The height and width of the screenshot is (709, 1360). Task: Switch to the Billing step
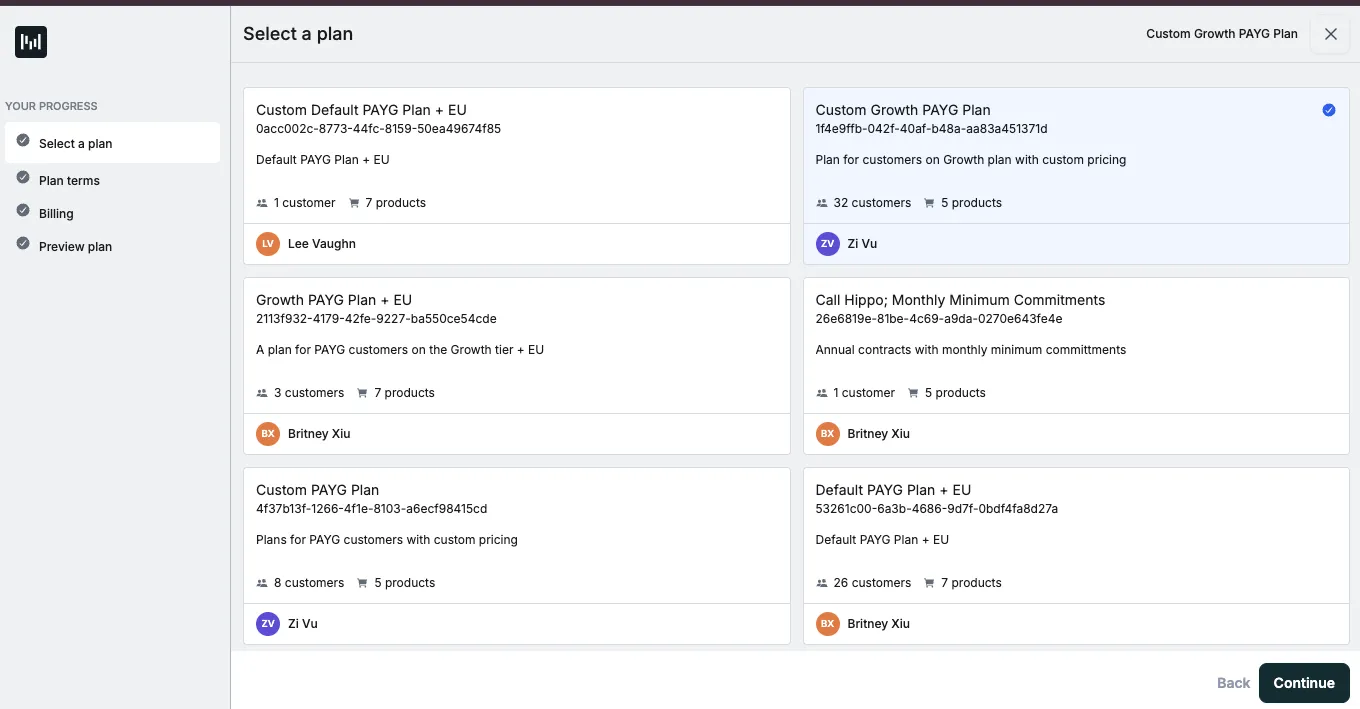coord(56,214)
